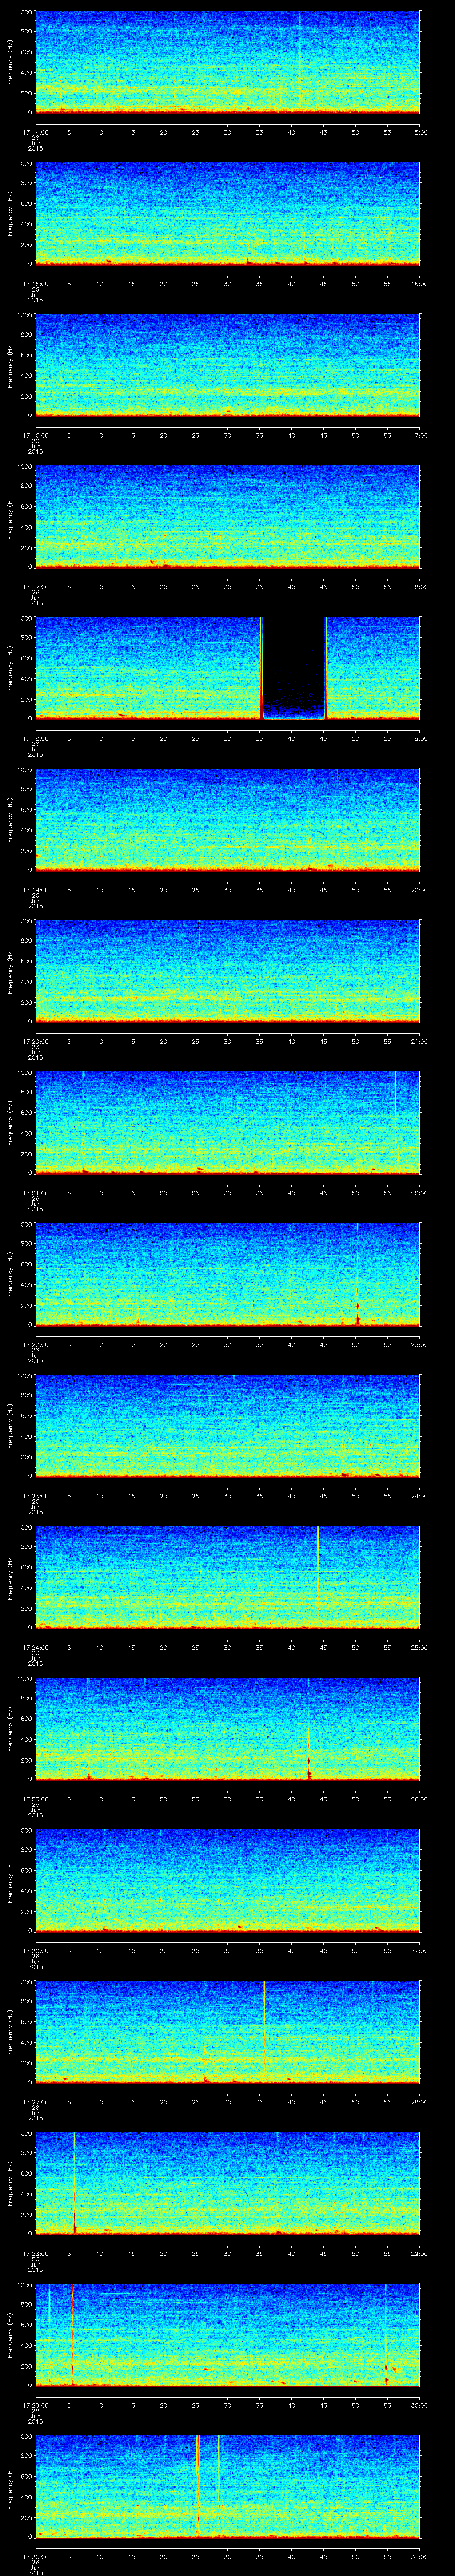The height and width of the screenshot is (2576, 455).
Task: Click the 17:21:00 start time label
Action: 35,1193
